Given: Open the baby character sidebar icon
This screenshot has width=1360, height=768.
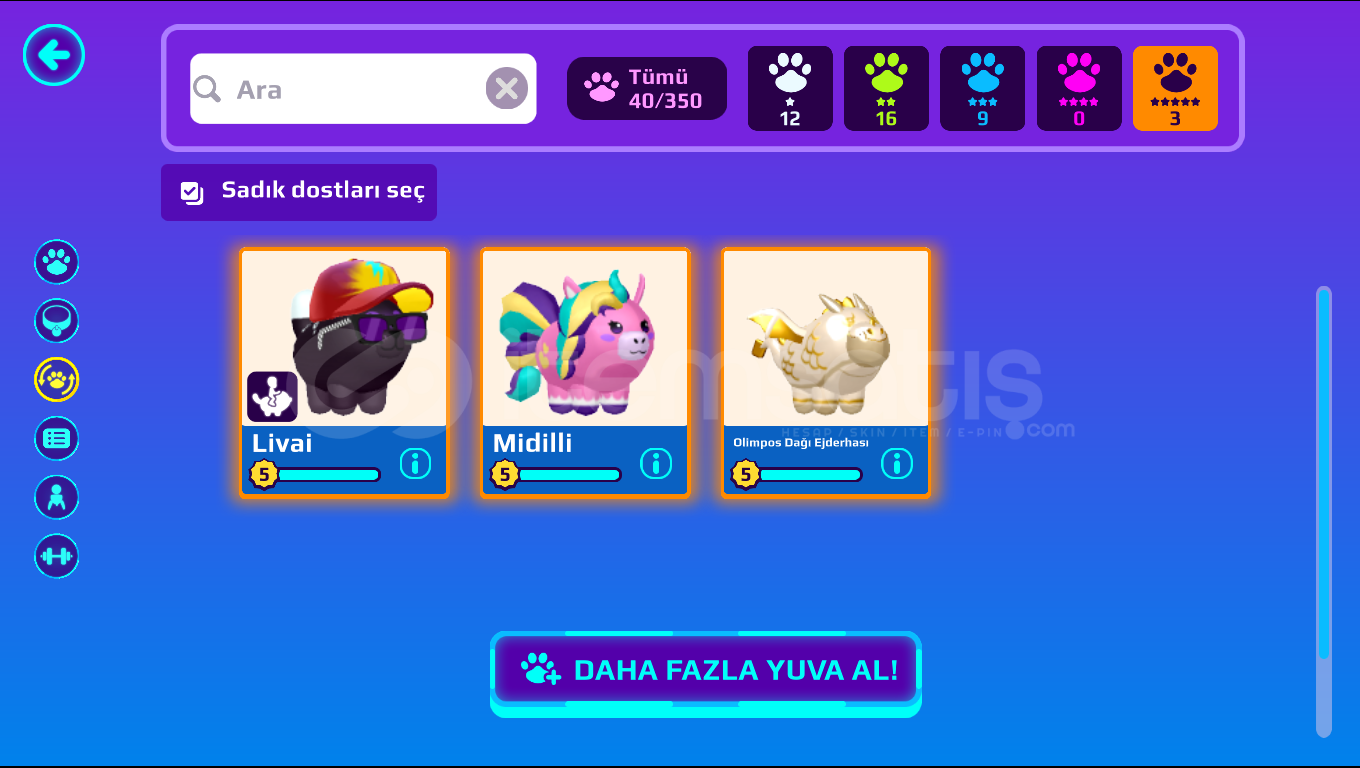Looking at the screenshot, I should [x=57, y=497].
